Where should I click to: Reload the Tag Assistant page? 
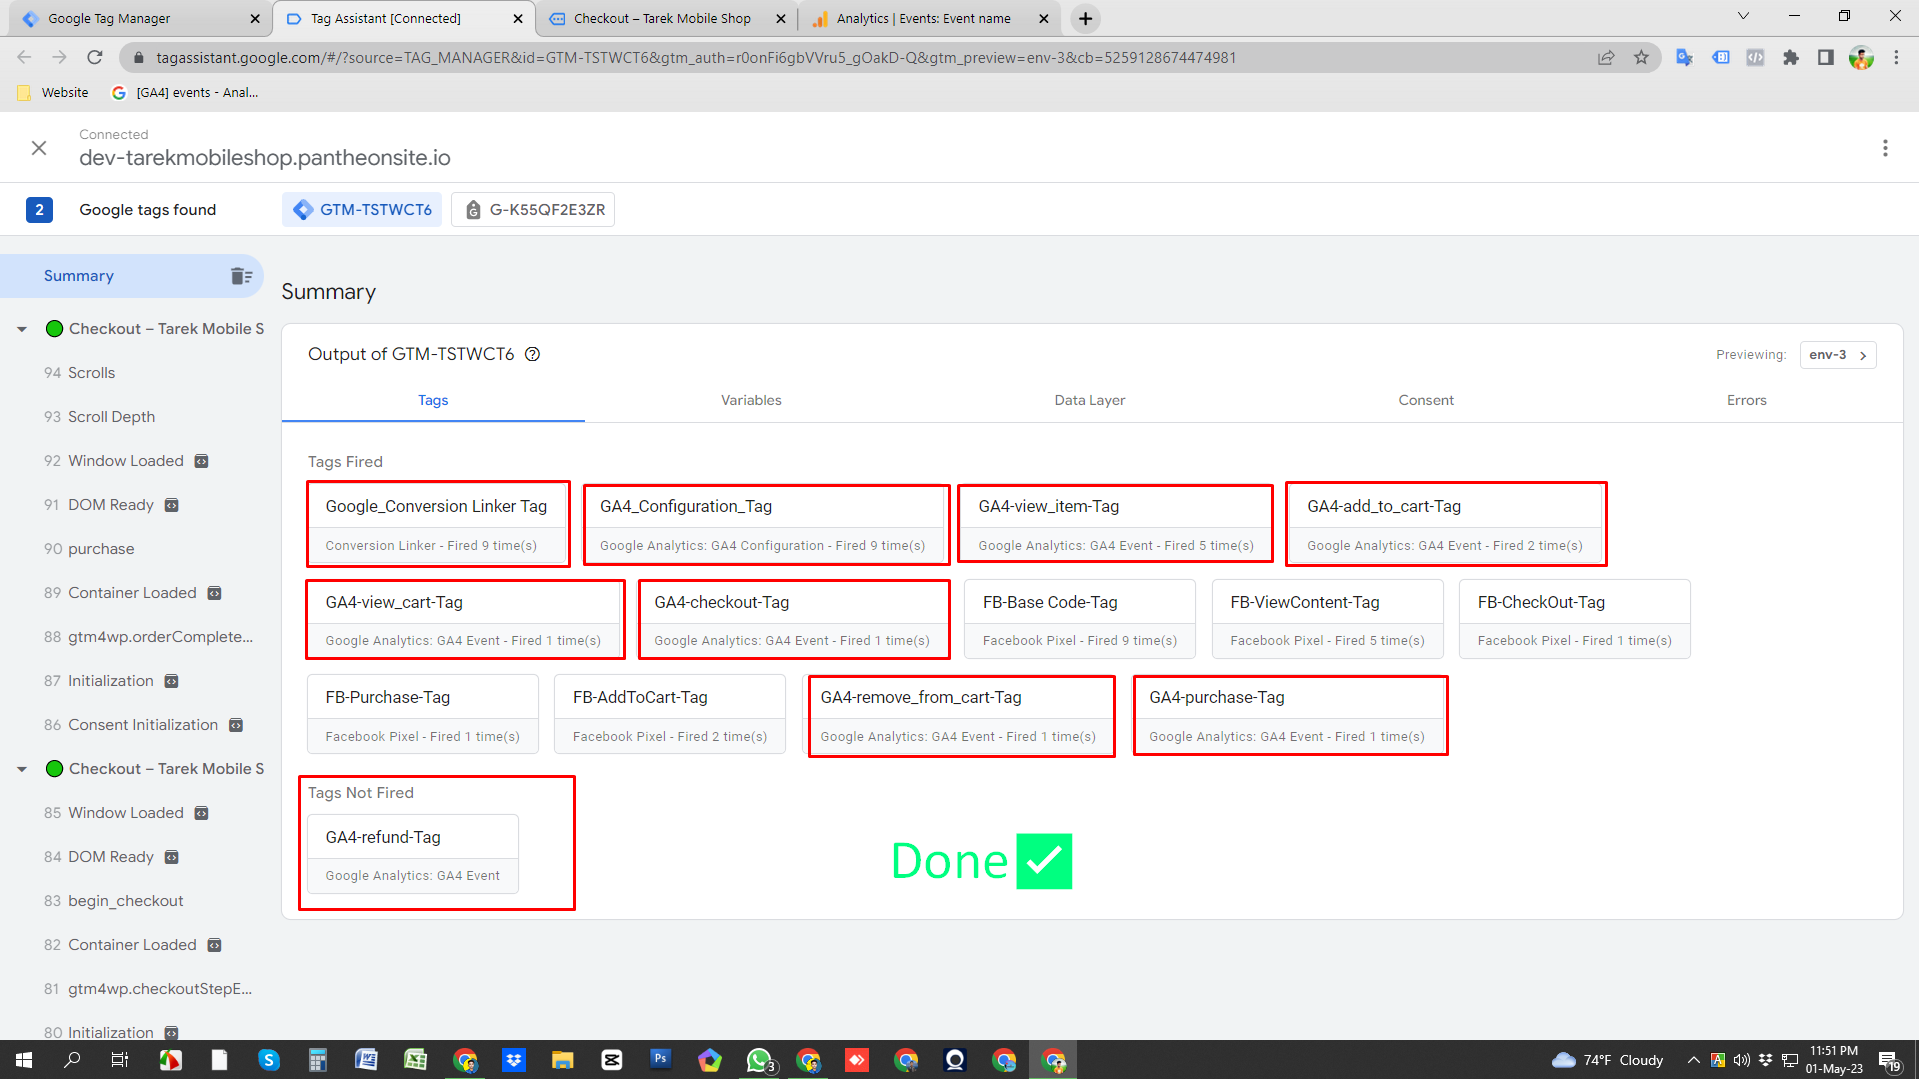coord(95,58)
